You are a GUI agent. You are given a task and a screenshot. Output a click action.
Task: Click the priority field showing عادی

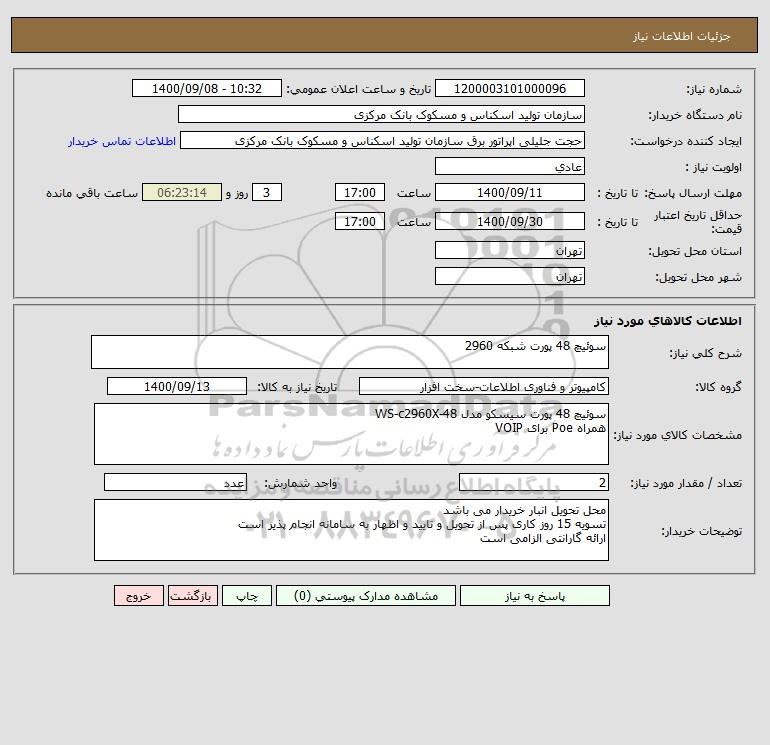510,166
